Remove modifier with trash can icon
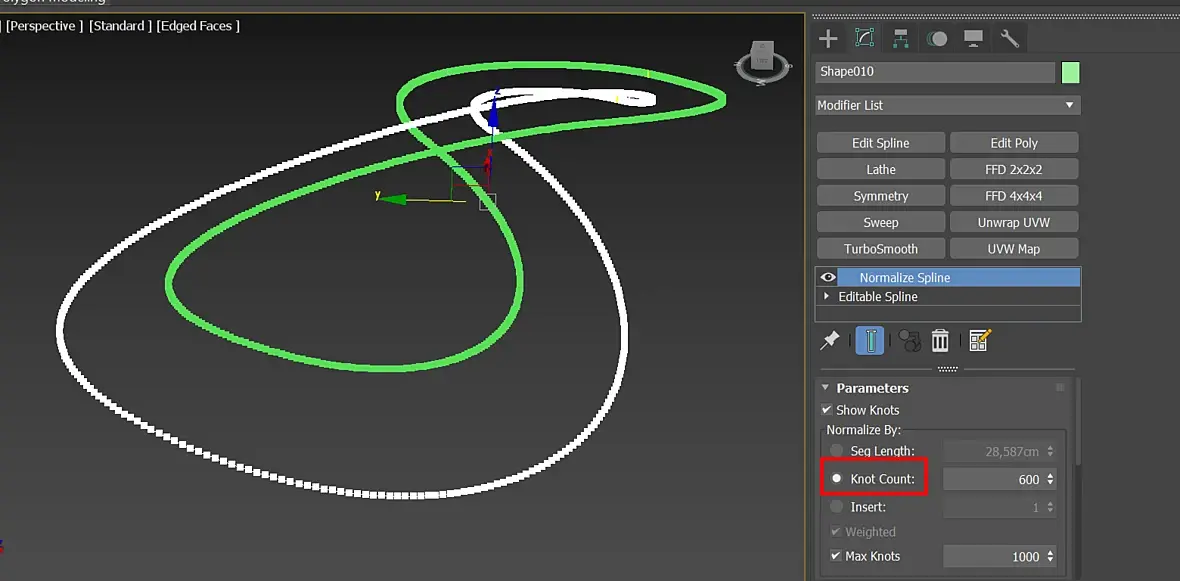1180x581 pixels. 940,341
